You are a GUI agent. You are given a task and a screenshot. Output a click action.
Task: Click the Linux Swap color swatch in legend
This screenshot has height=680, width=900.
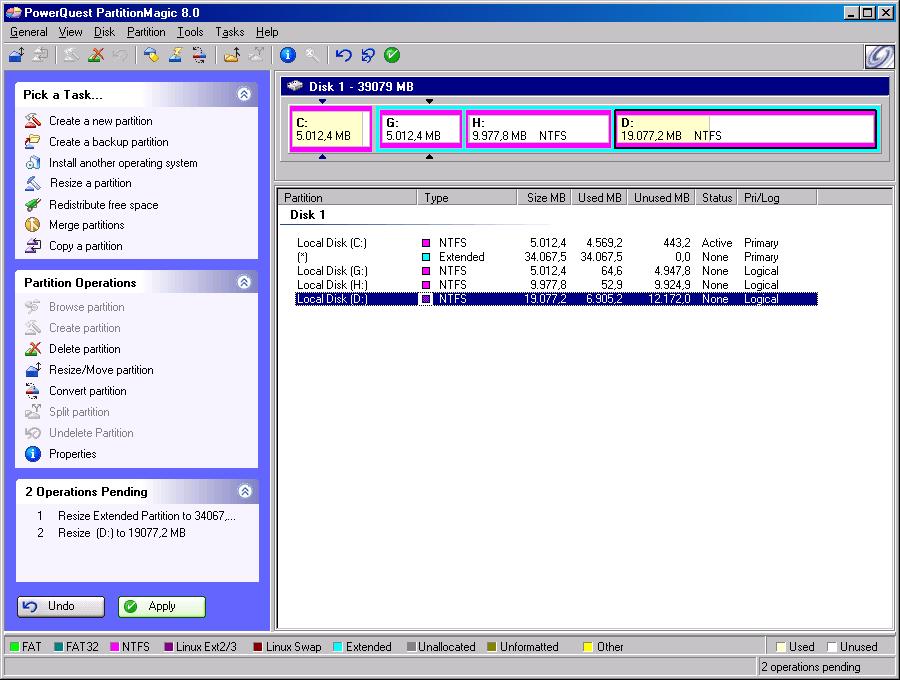click(x=258, y=647)
